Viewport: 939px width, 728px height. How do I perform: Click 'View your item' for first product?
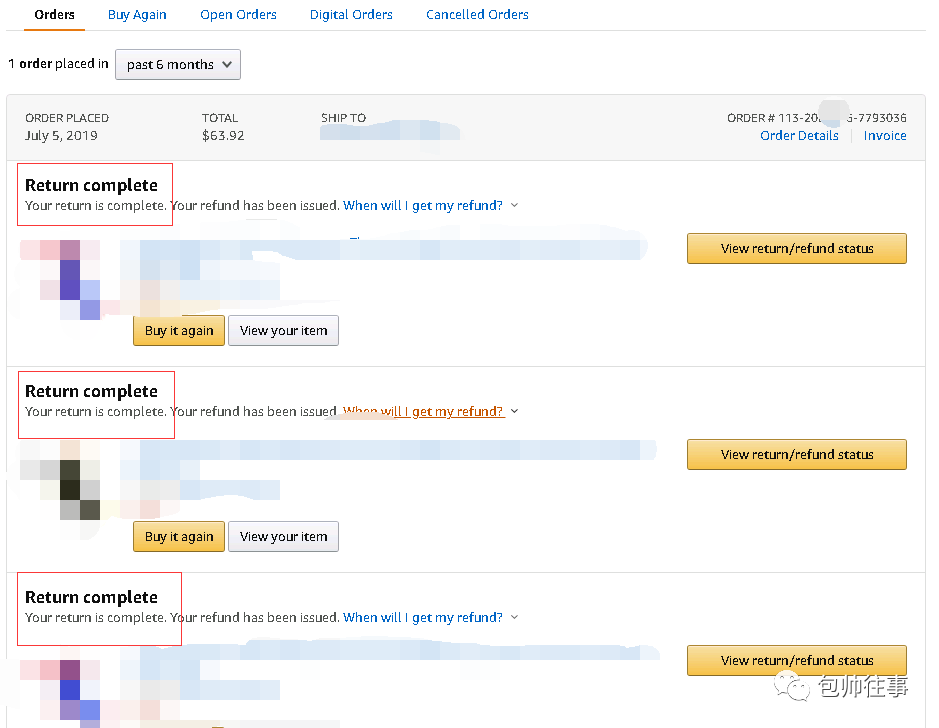(283, 331)
